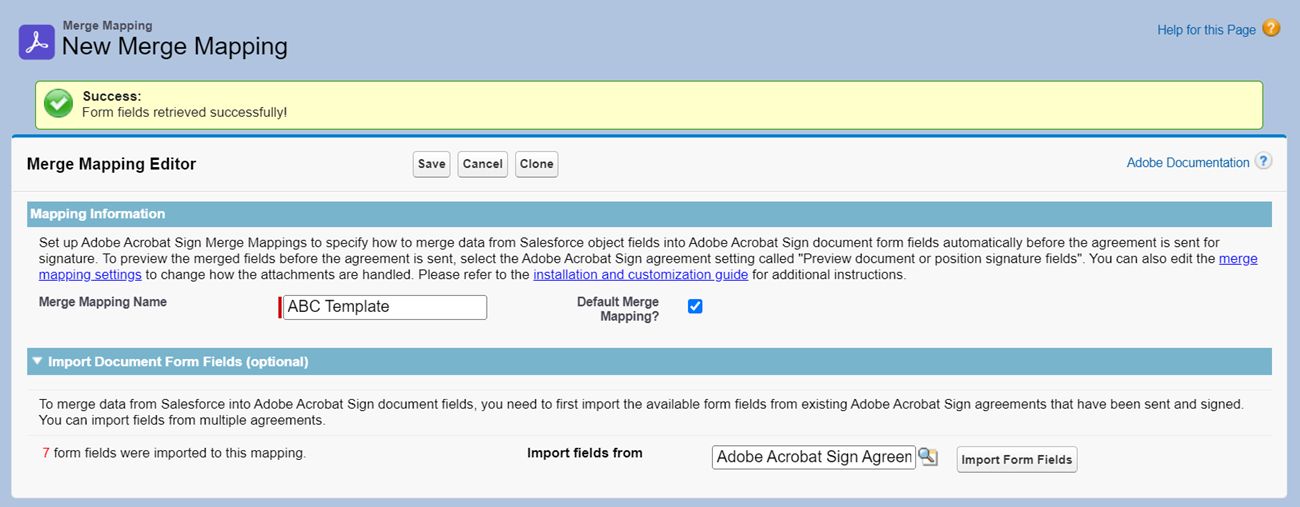Screen dimensions: 1300x507
Task: Save the merge mapping
Action: pos(432,164)
